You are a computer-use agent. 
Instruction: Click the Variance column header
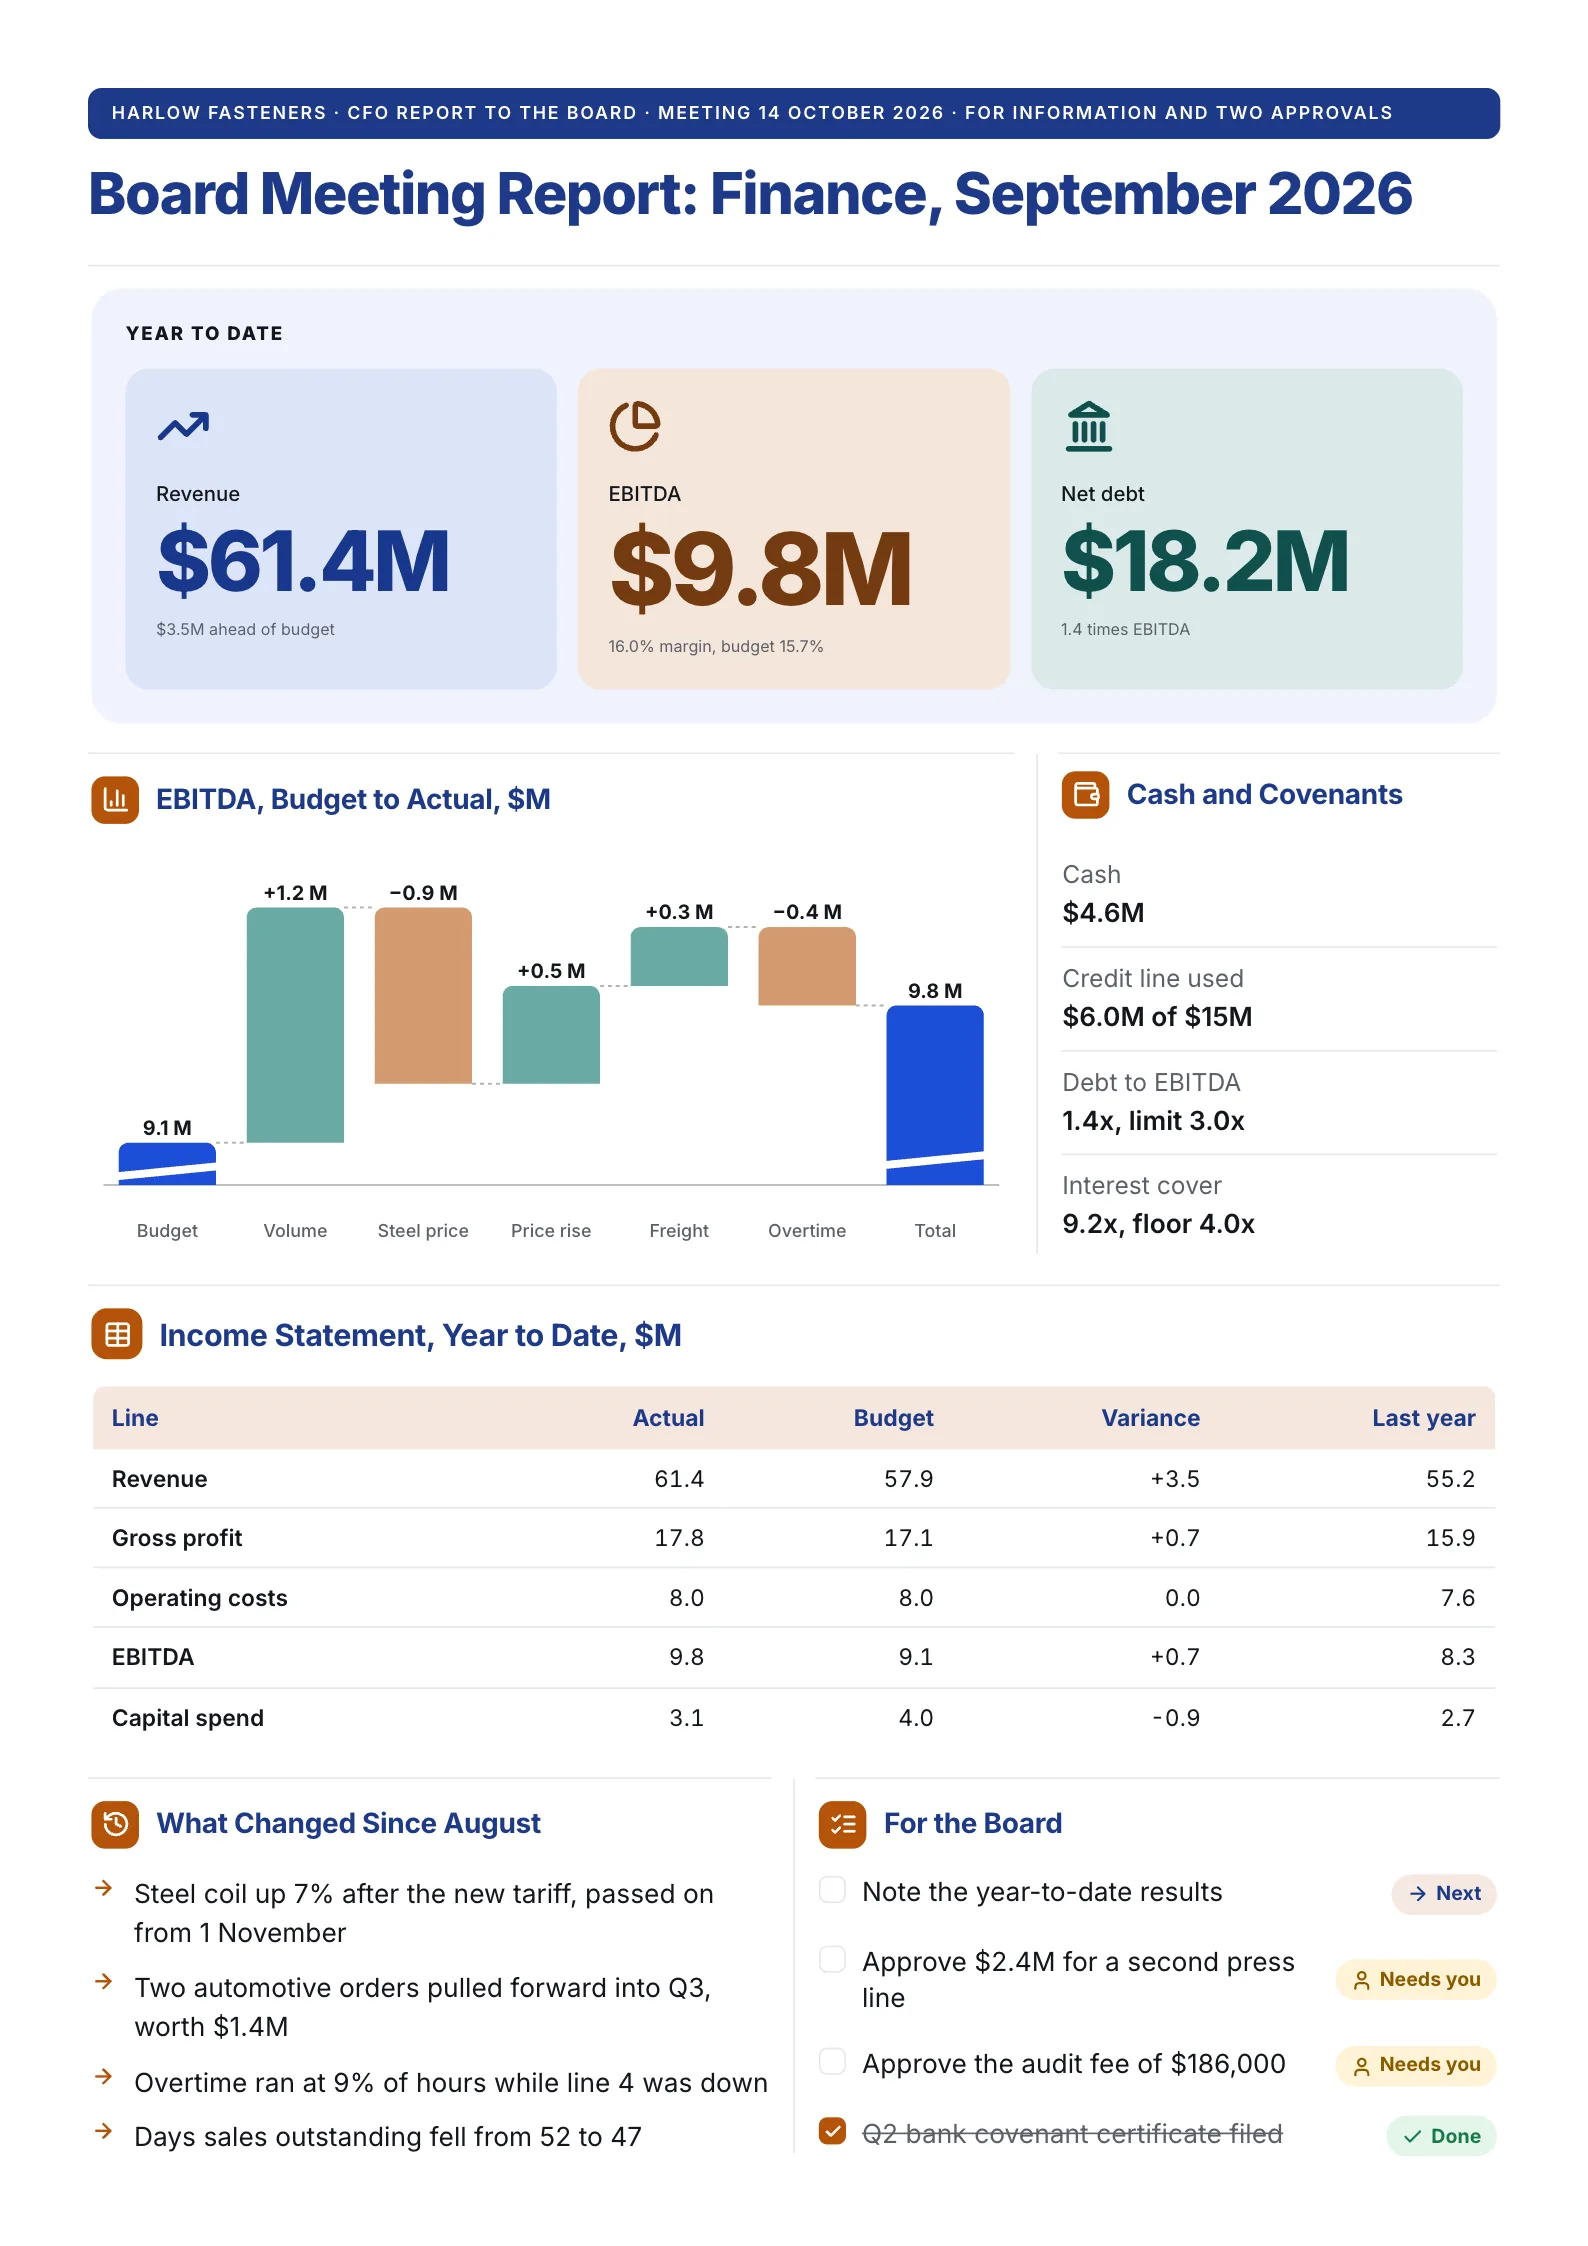[x=1150, y=1418]
